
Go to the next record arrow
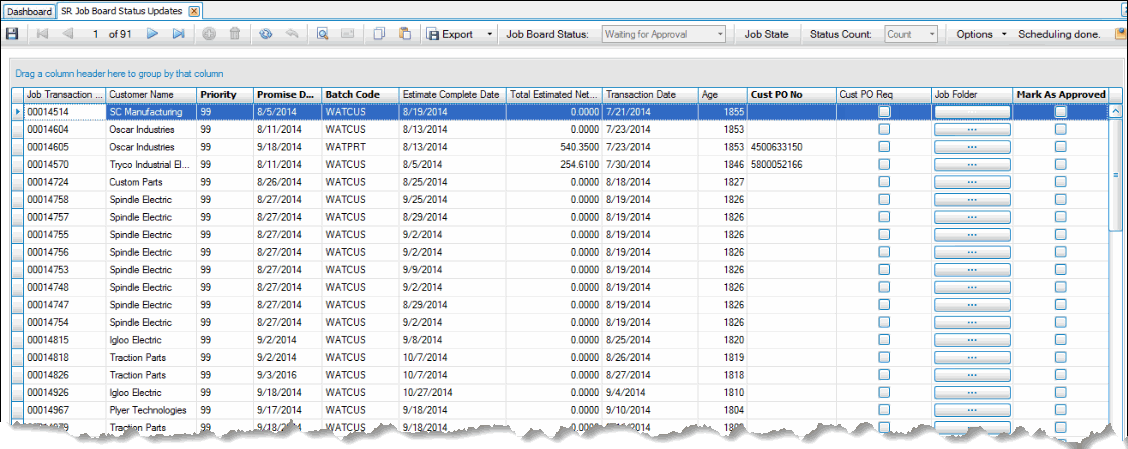pyautogui.click(x=153, y=34)
